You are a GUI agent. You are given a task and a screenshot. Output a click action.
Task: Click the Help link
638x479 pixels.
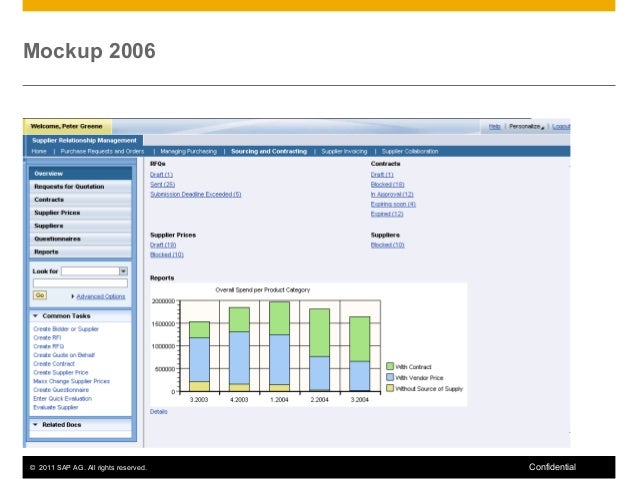click(x=494, y=127)
